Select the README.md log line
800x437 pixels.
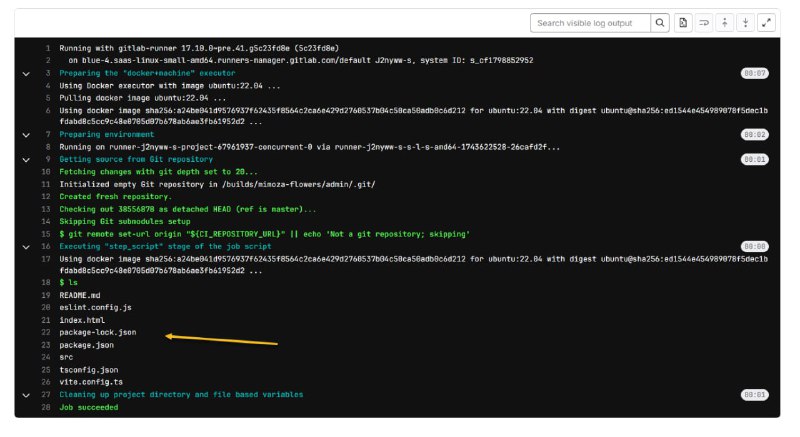click(x=80, y=295)
